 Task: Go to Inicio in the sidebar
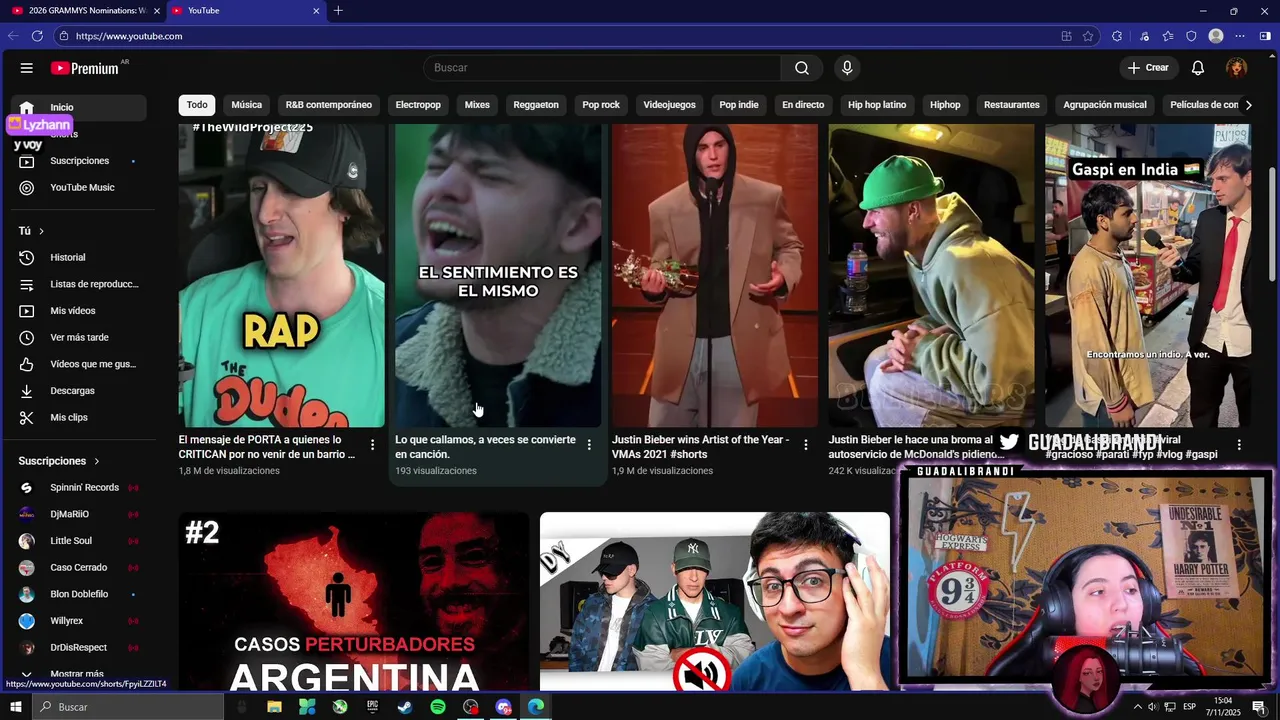click(x=80, y=107)
